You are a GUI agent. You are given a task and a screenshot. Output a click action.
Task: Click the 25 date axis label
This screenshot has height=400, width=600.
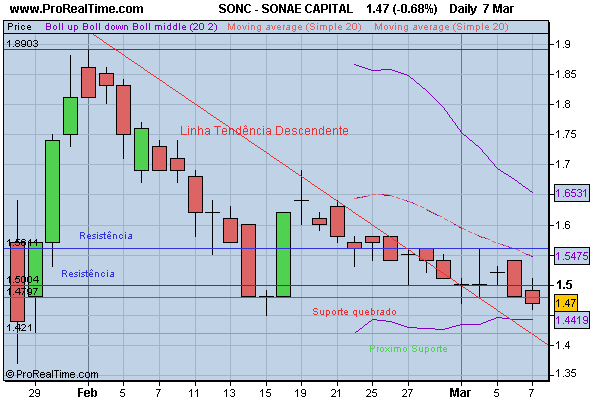(x=372, y=393)
